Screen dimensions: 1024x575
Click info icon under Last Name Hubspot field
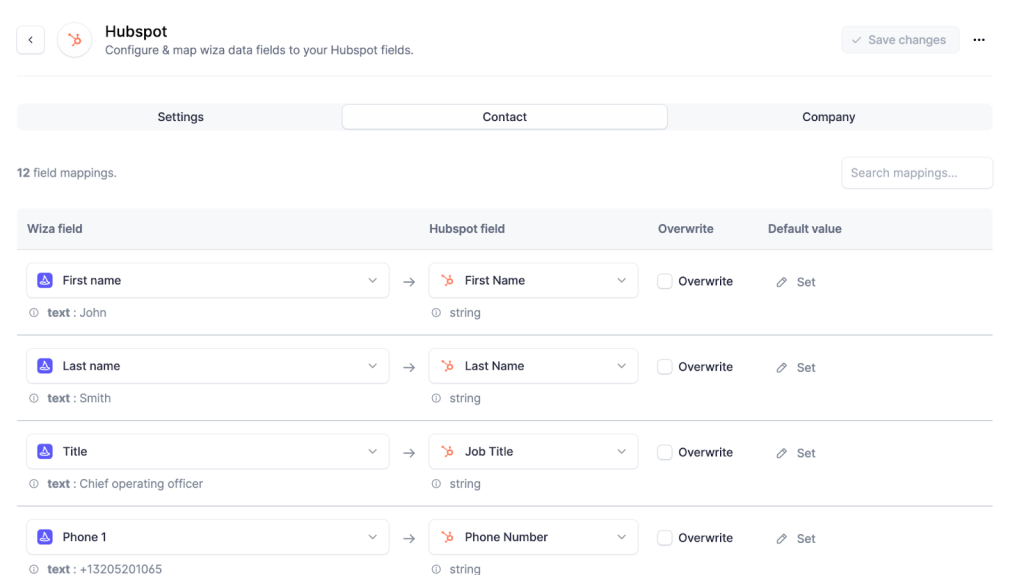[x=436, y=398]
